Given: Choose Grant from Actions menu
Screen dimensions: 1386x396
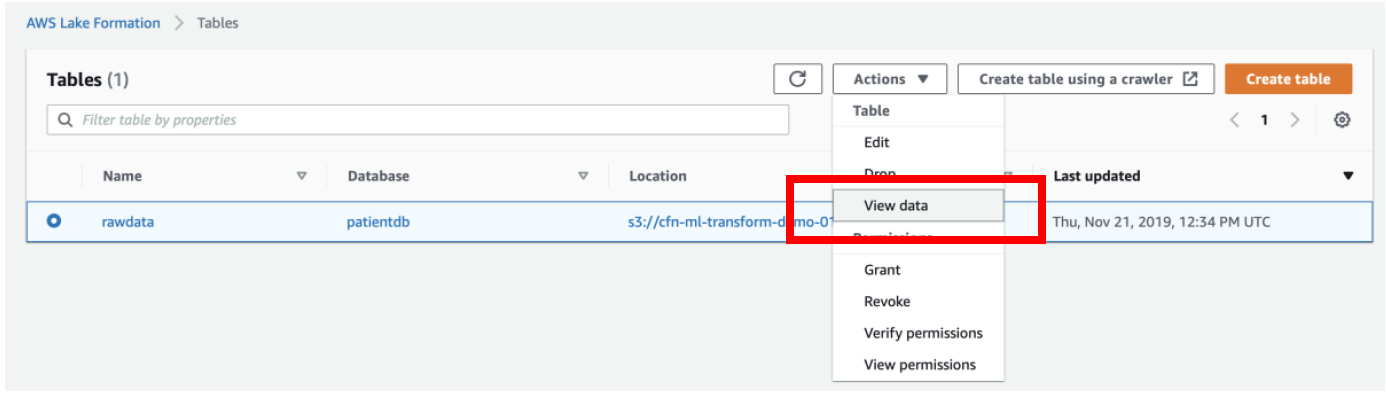Looking at the screenshot, I should click(x=882, y=269).
